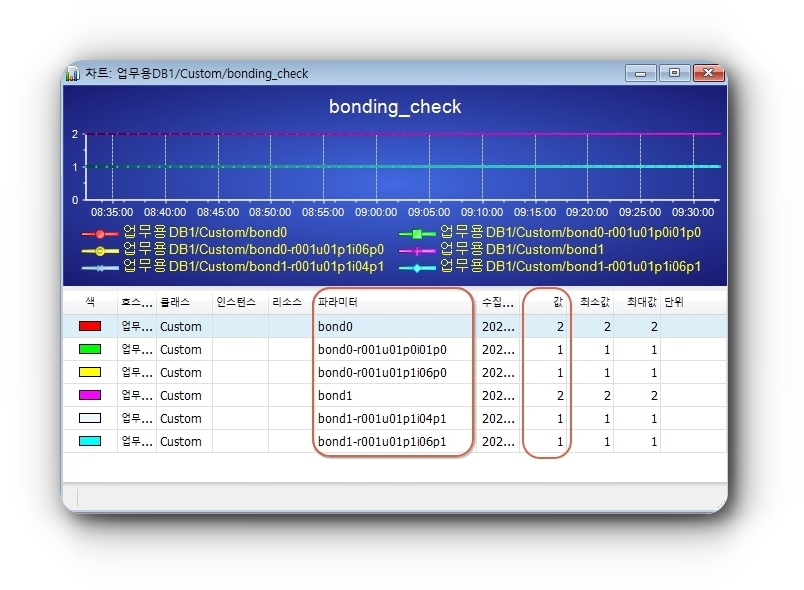Maximize the chart window
Screen dimensions: 804x590
click(673, 73)
